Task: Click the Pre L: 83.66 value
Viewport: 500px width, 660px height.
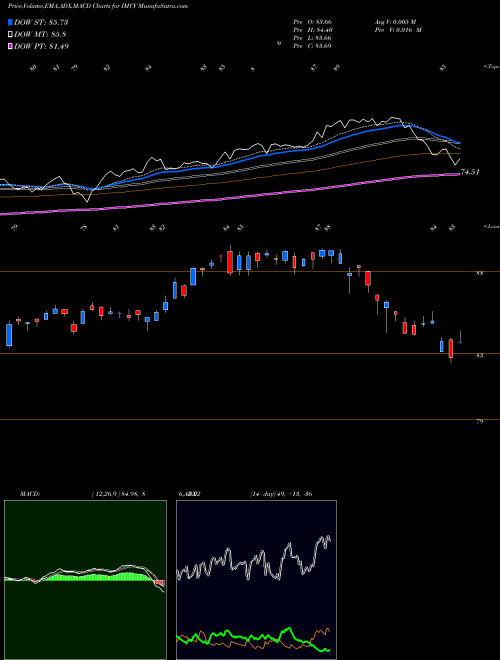Action: point(313,38)
